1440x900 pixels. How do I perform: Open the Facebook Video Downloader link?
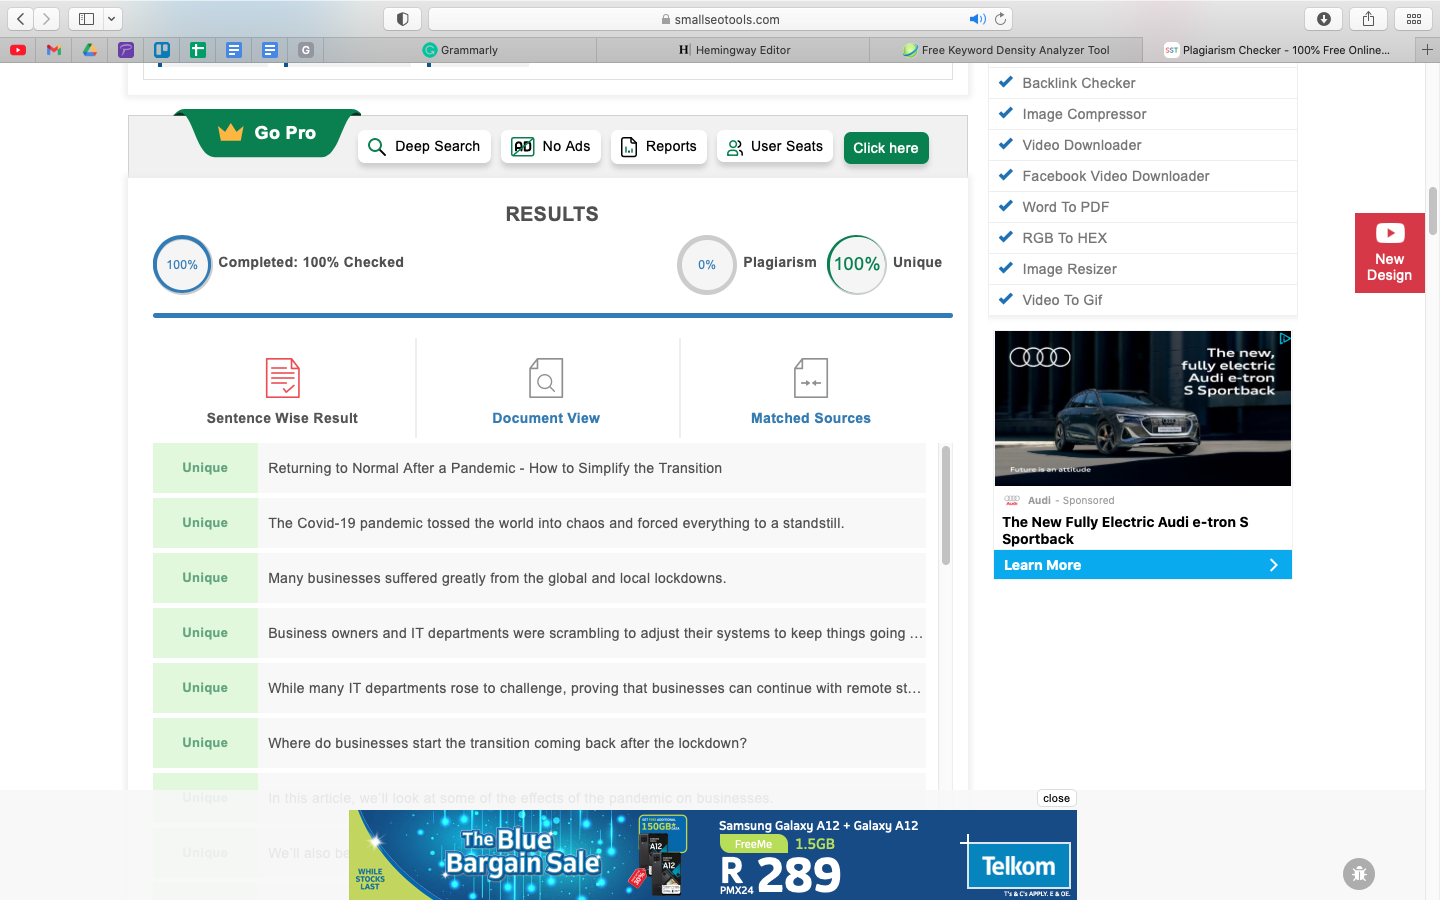pyautogui.click(x=1116, y=176)
